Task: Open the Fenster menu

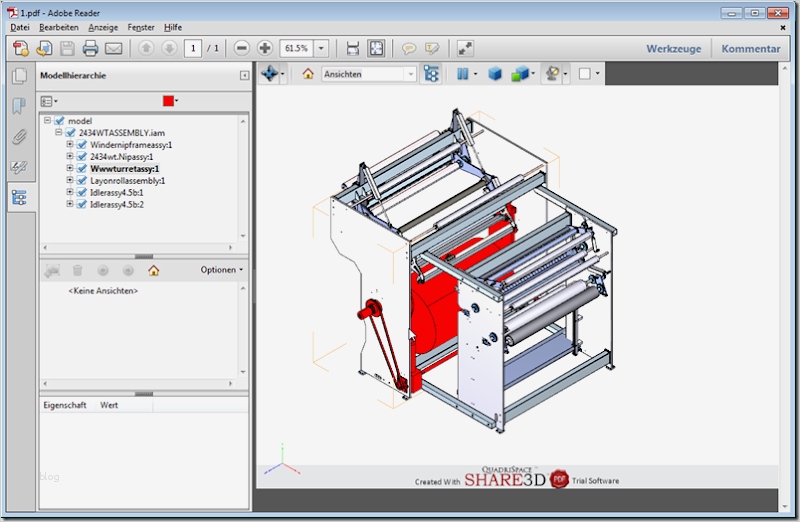Action: point(141,27)
